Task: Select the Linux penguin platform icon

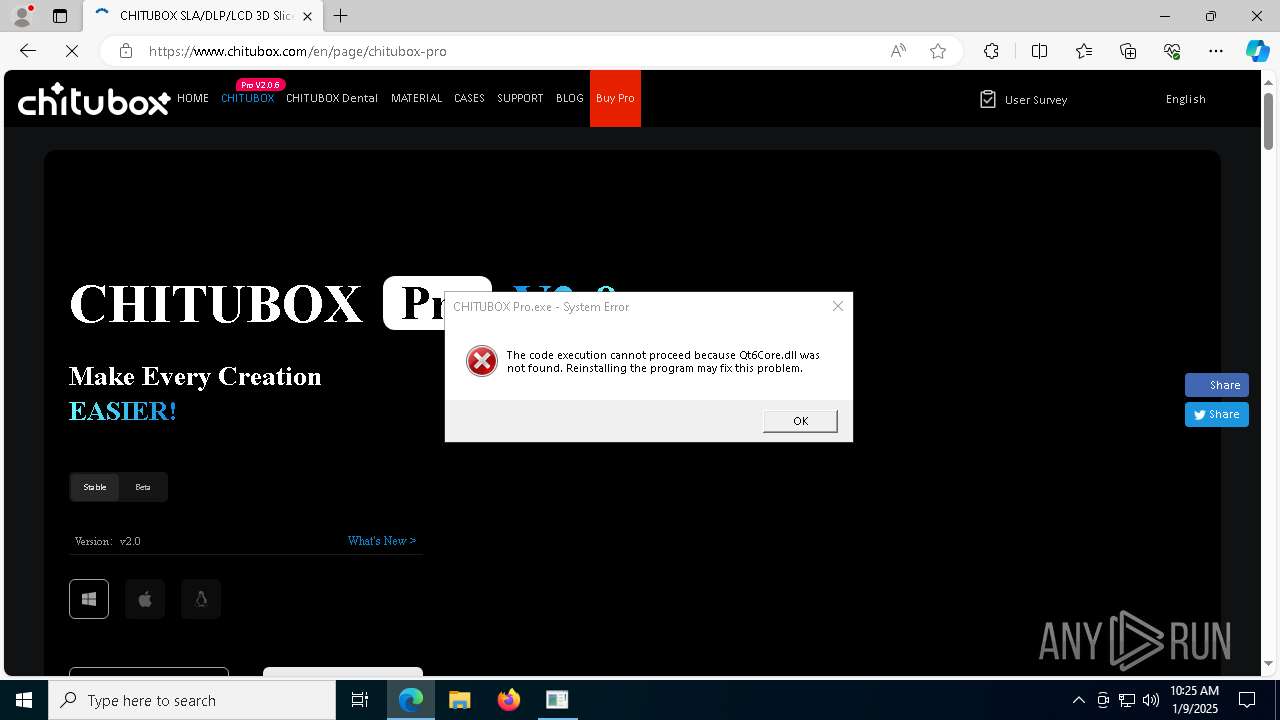Action: (201, 599)
